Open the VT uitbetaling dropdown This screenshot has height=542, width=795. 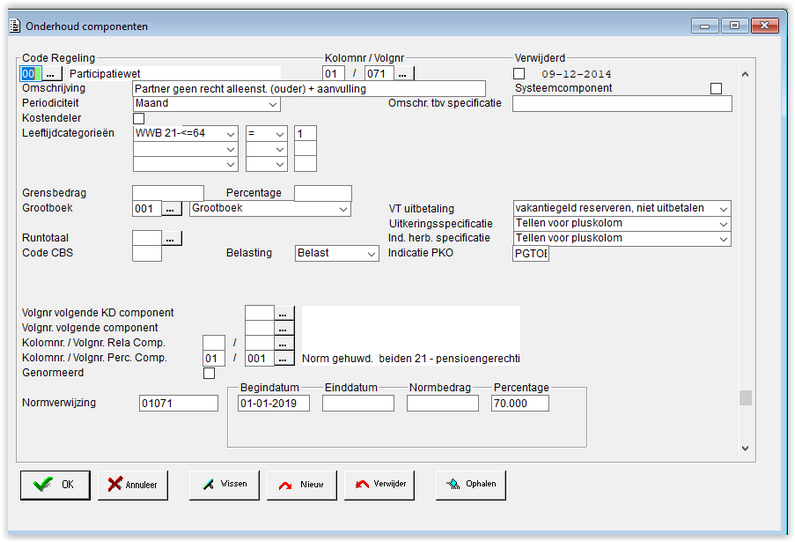[622, 208]
